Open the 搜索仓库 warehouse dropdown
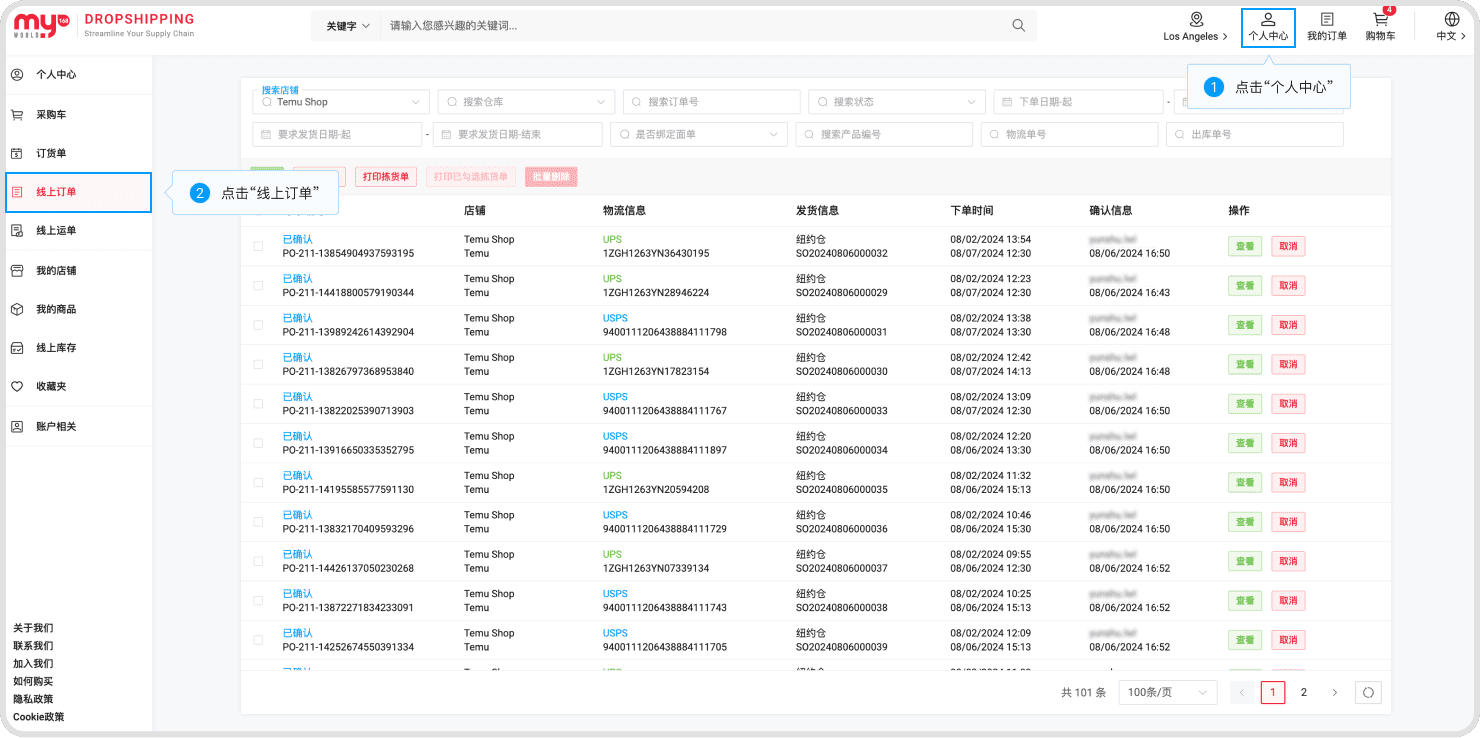This screenshot has height=738, width=1480. (526, 102)
